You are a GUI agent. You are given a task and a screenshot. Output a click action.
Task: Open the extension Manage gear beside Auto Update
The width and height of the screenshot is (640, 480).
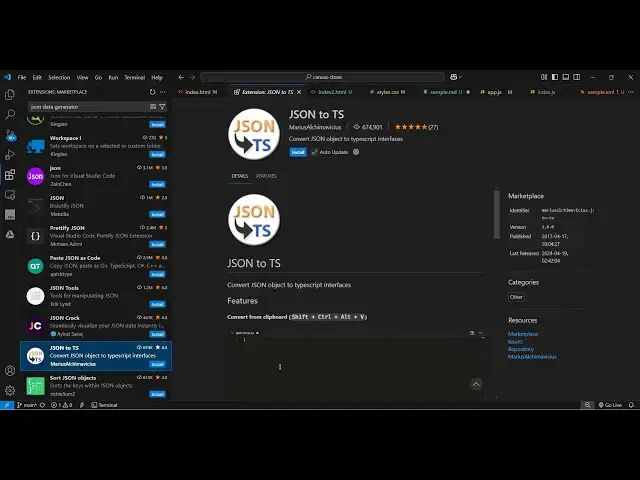(x=356, y=152)
